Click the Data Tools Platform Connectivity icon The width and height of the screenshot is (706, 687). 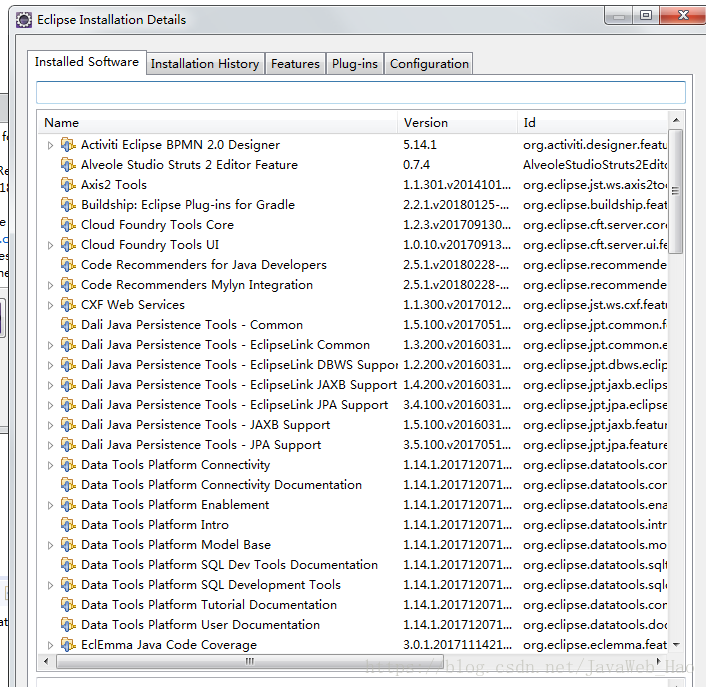(68, 465)
